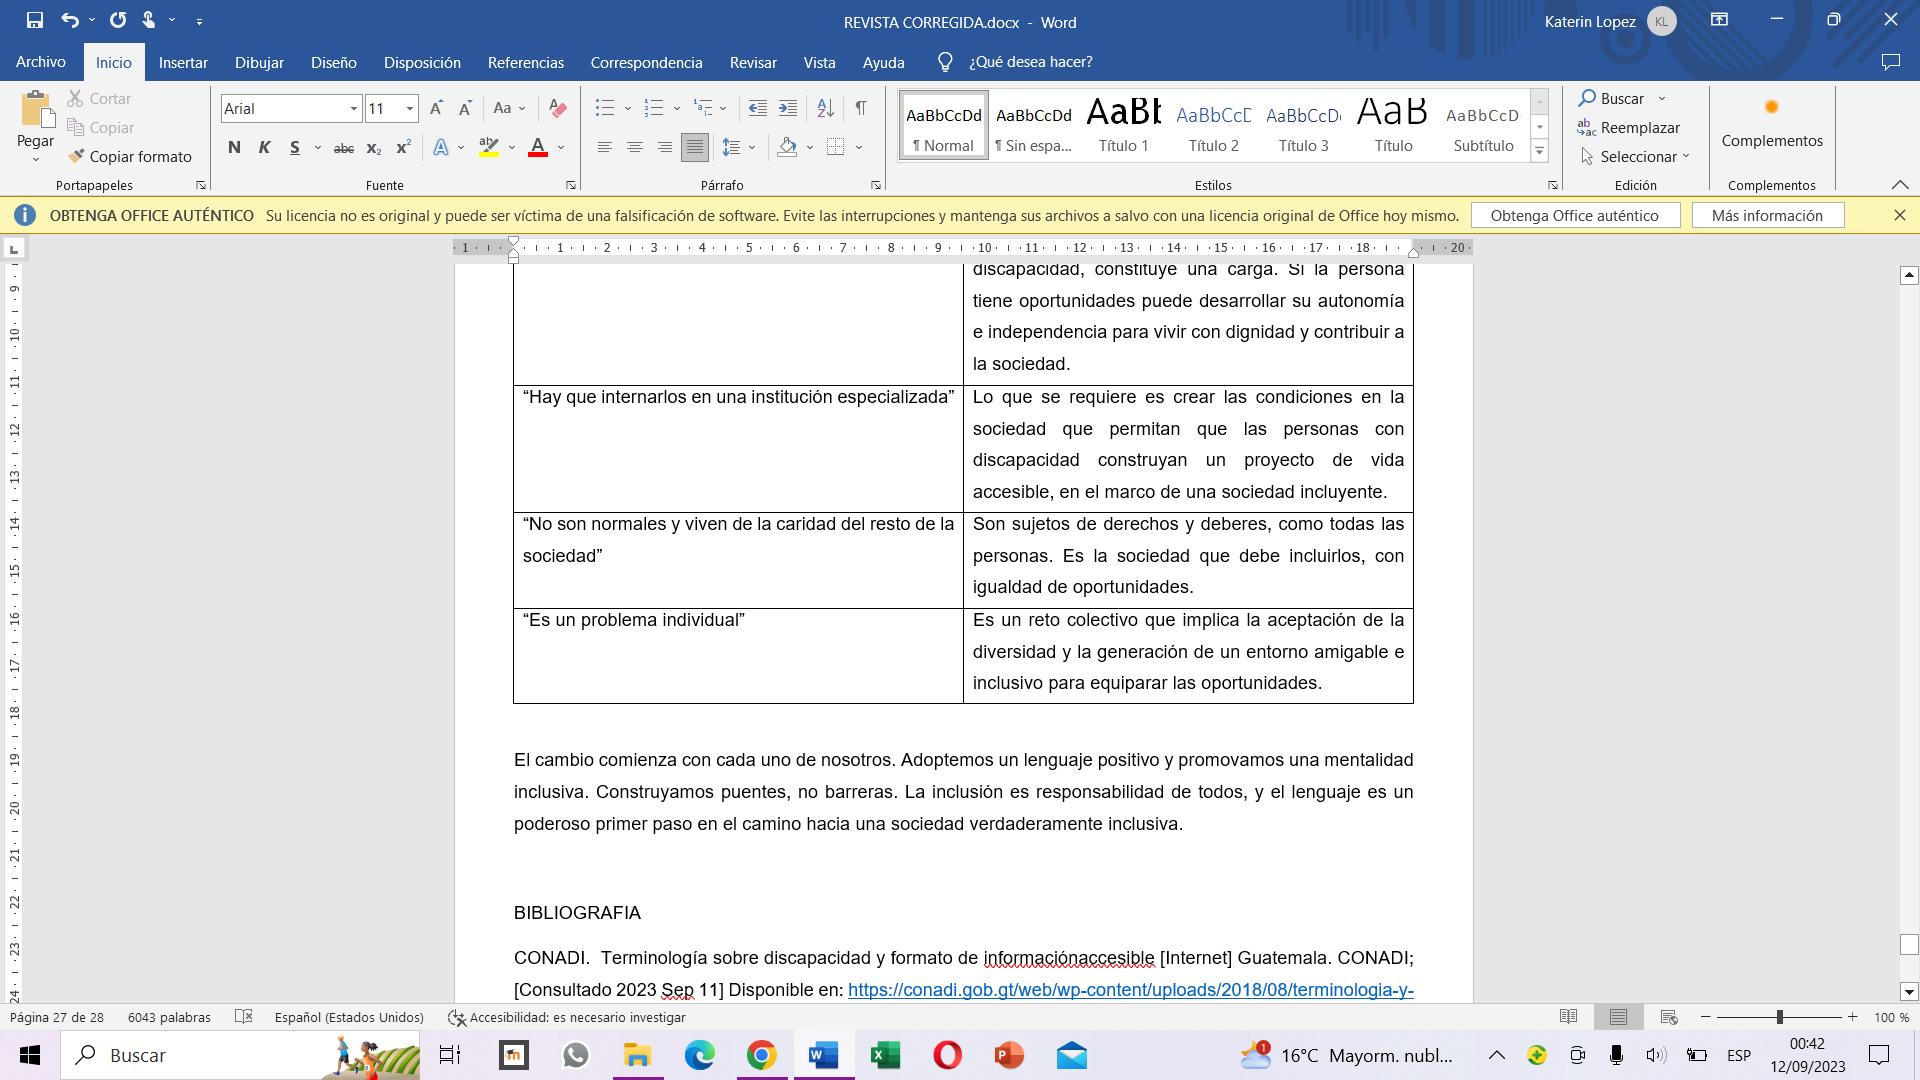Click the Sort A-Z paragraph icon
Screen dimensions: 1920x1080
click(825, 108)
